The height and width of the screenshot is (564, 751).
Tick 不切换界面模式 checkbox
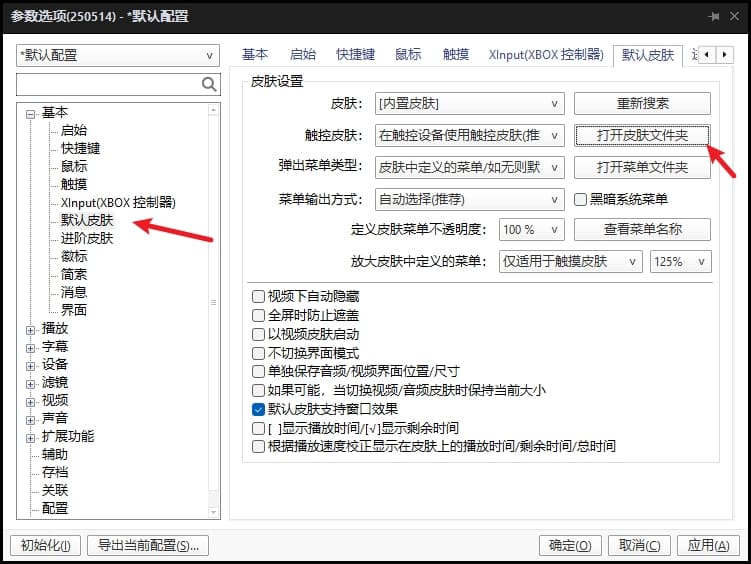(x=258, y=353)
